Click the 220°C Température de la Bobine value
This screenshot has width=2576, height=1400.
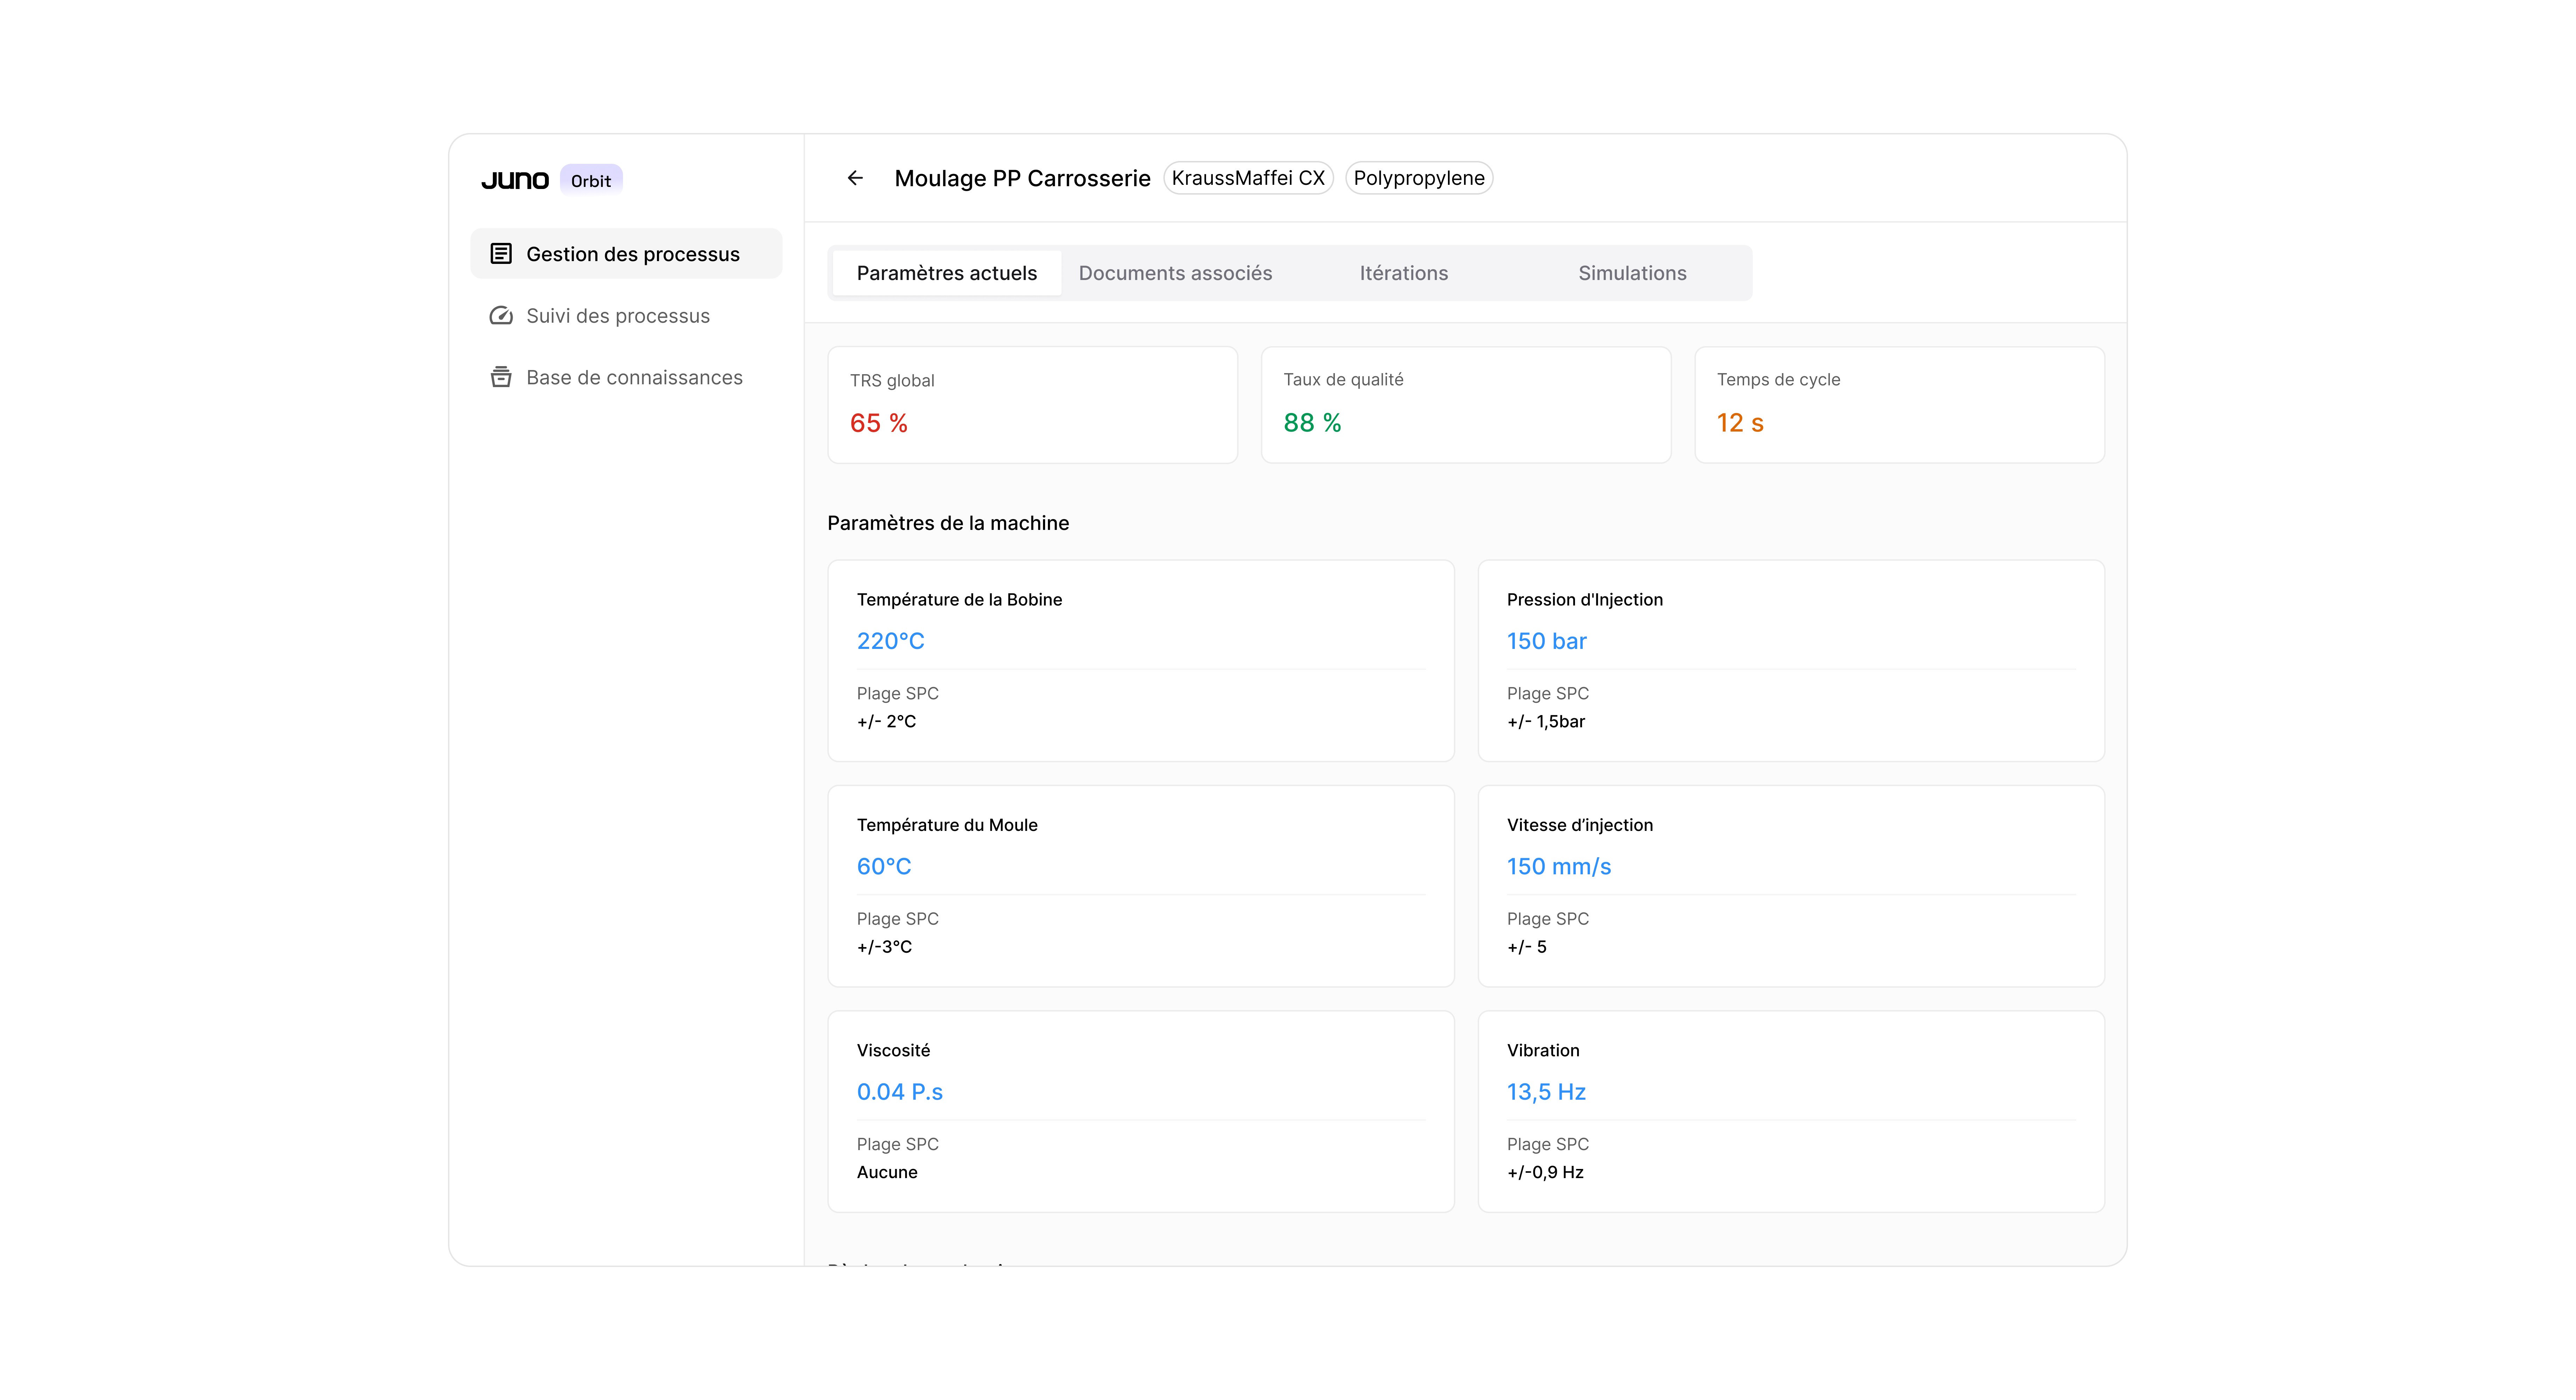click(890, 641)
